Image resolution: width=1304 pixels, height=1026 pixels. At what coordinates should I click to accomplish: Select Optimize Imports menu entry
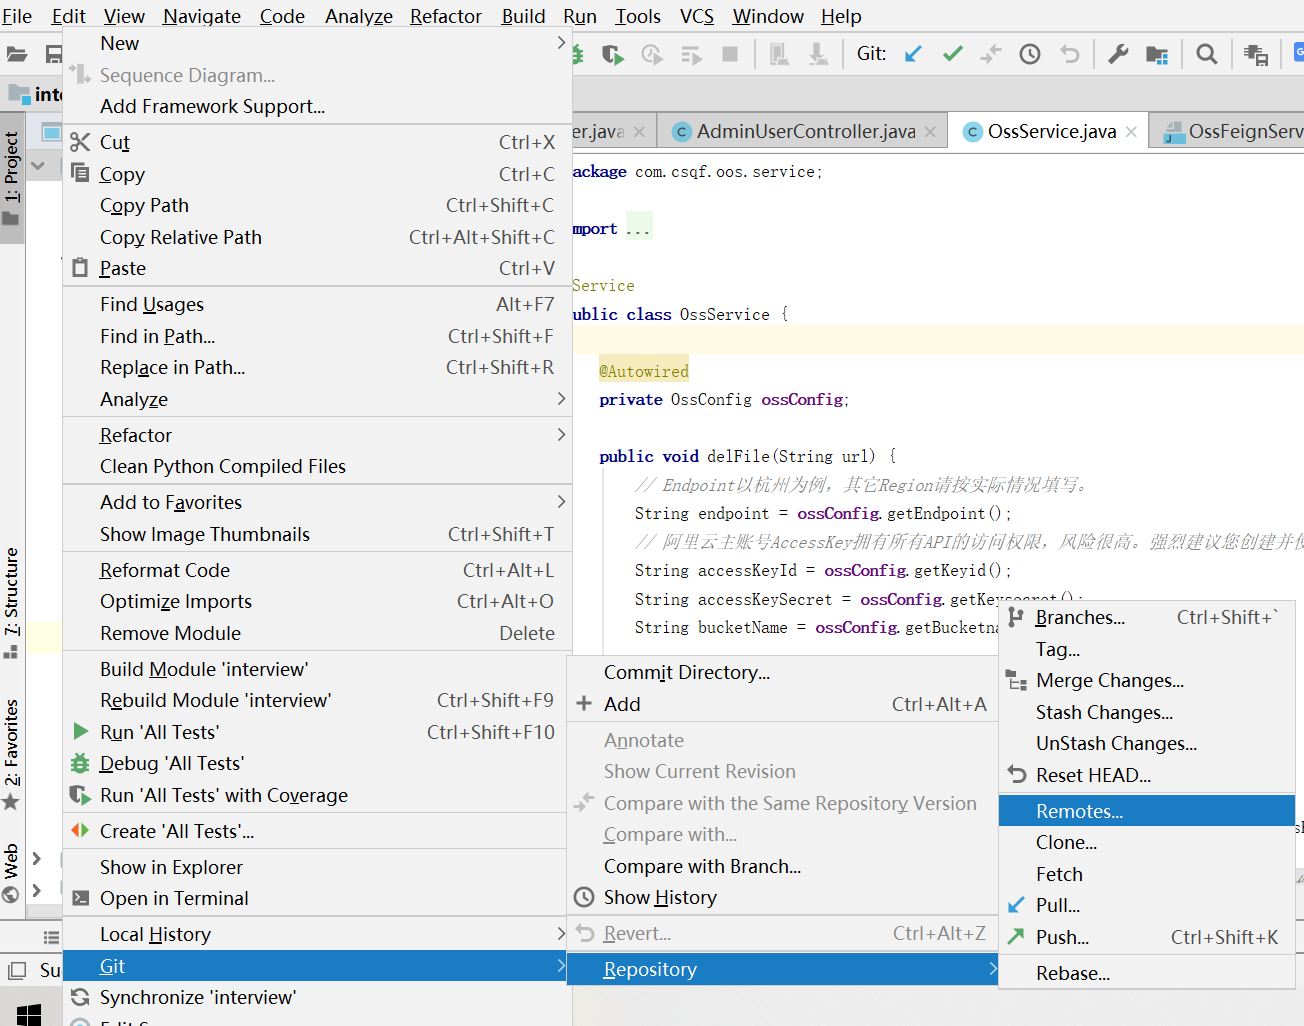pos(317,601)
